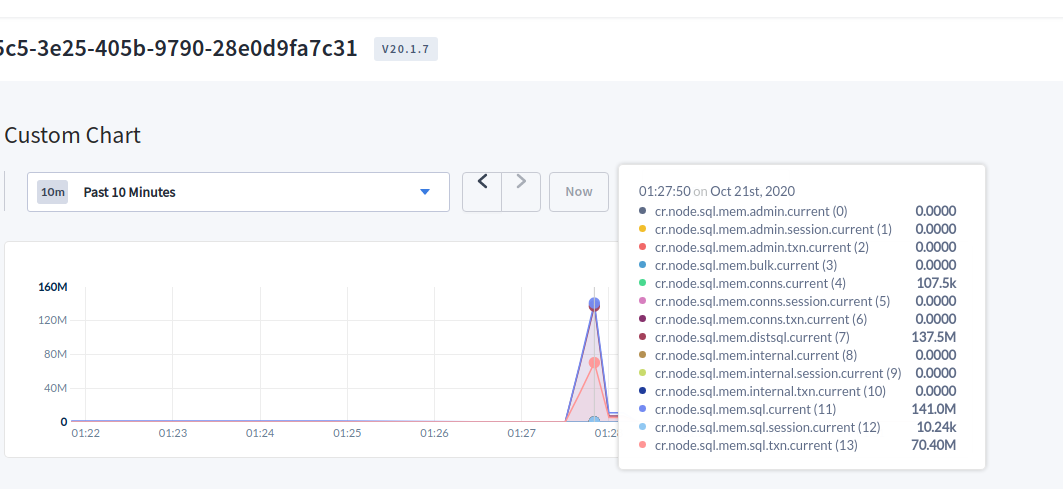This screenshot has width=1063, height=489.
Task: Click the 107.5k conns.current value
Action: pyautogui.click(x=935, y=283)
